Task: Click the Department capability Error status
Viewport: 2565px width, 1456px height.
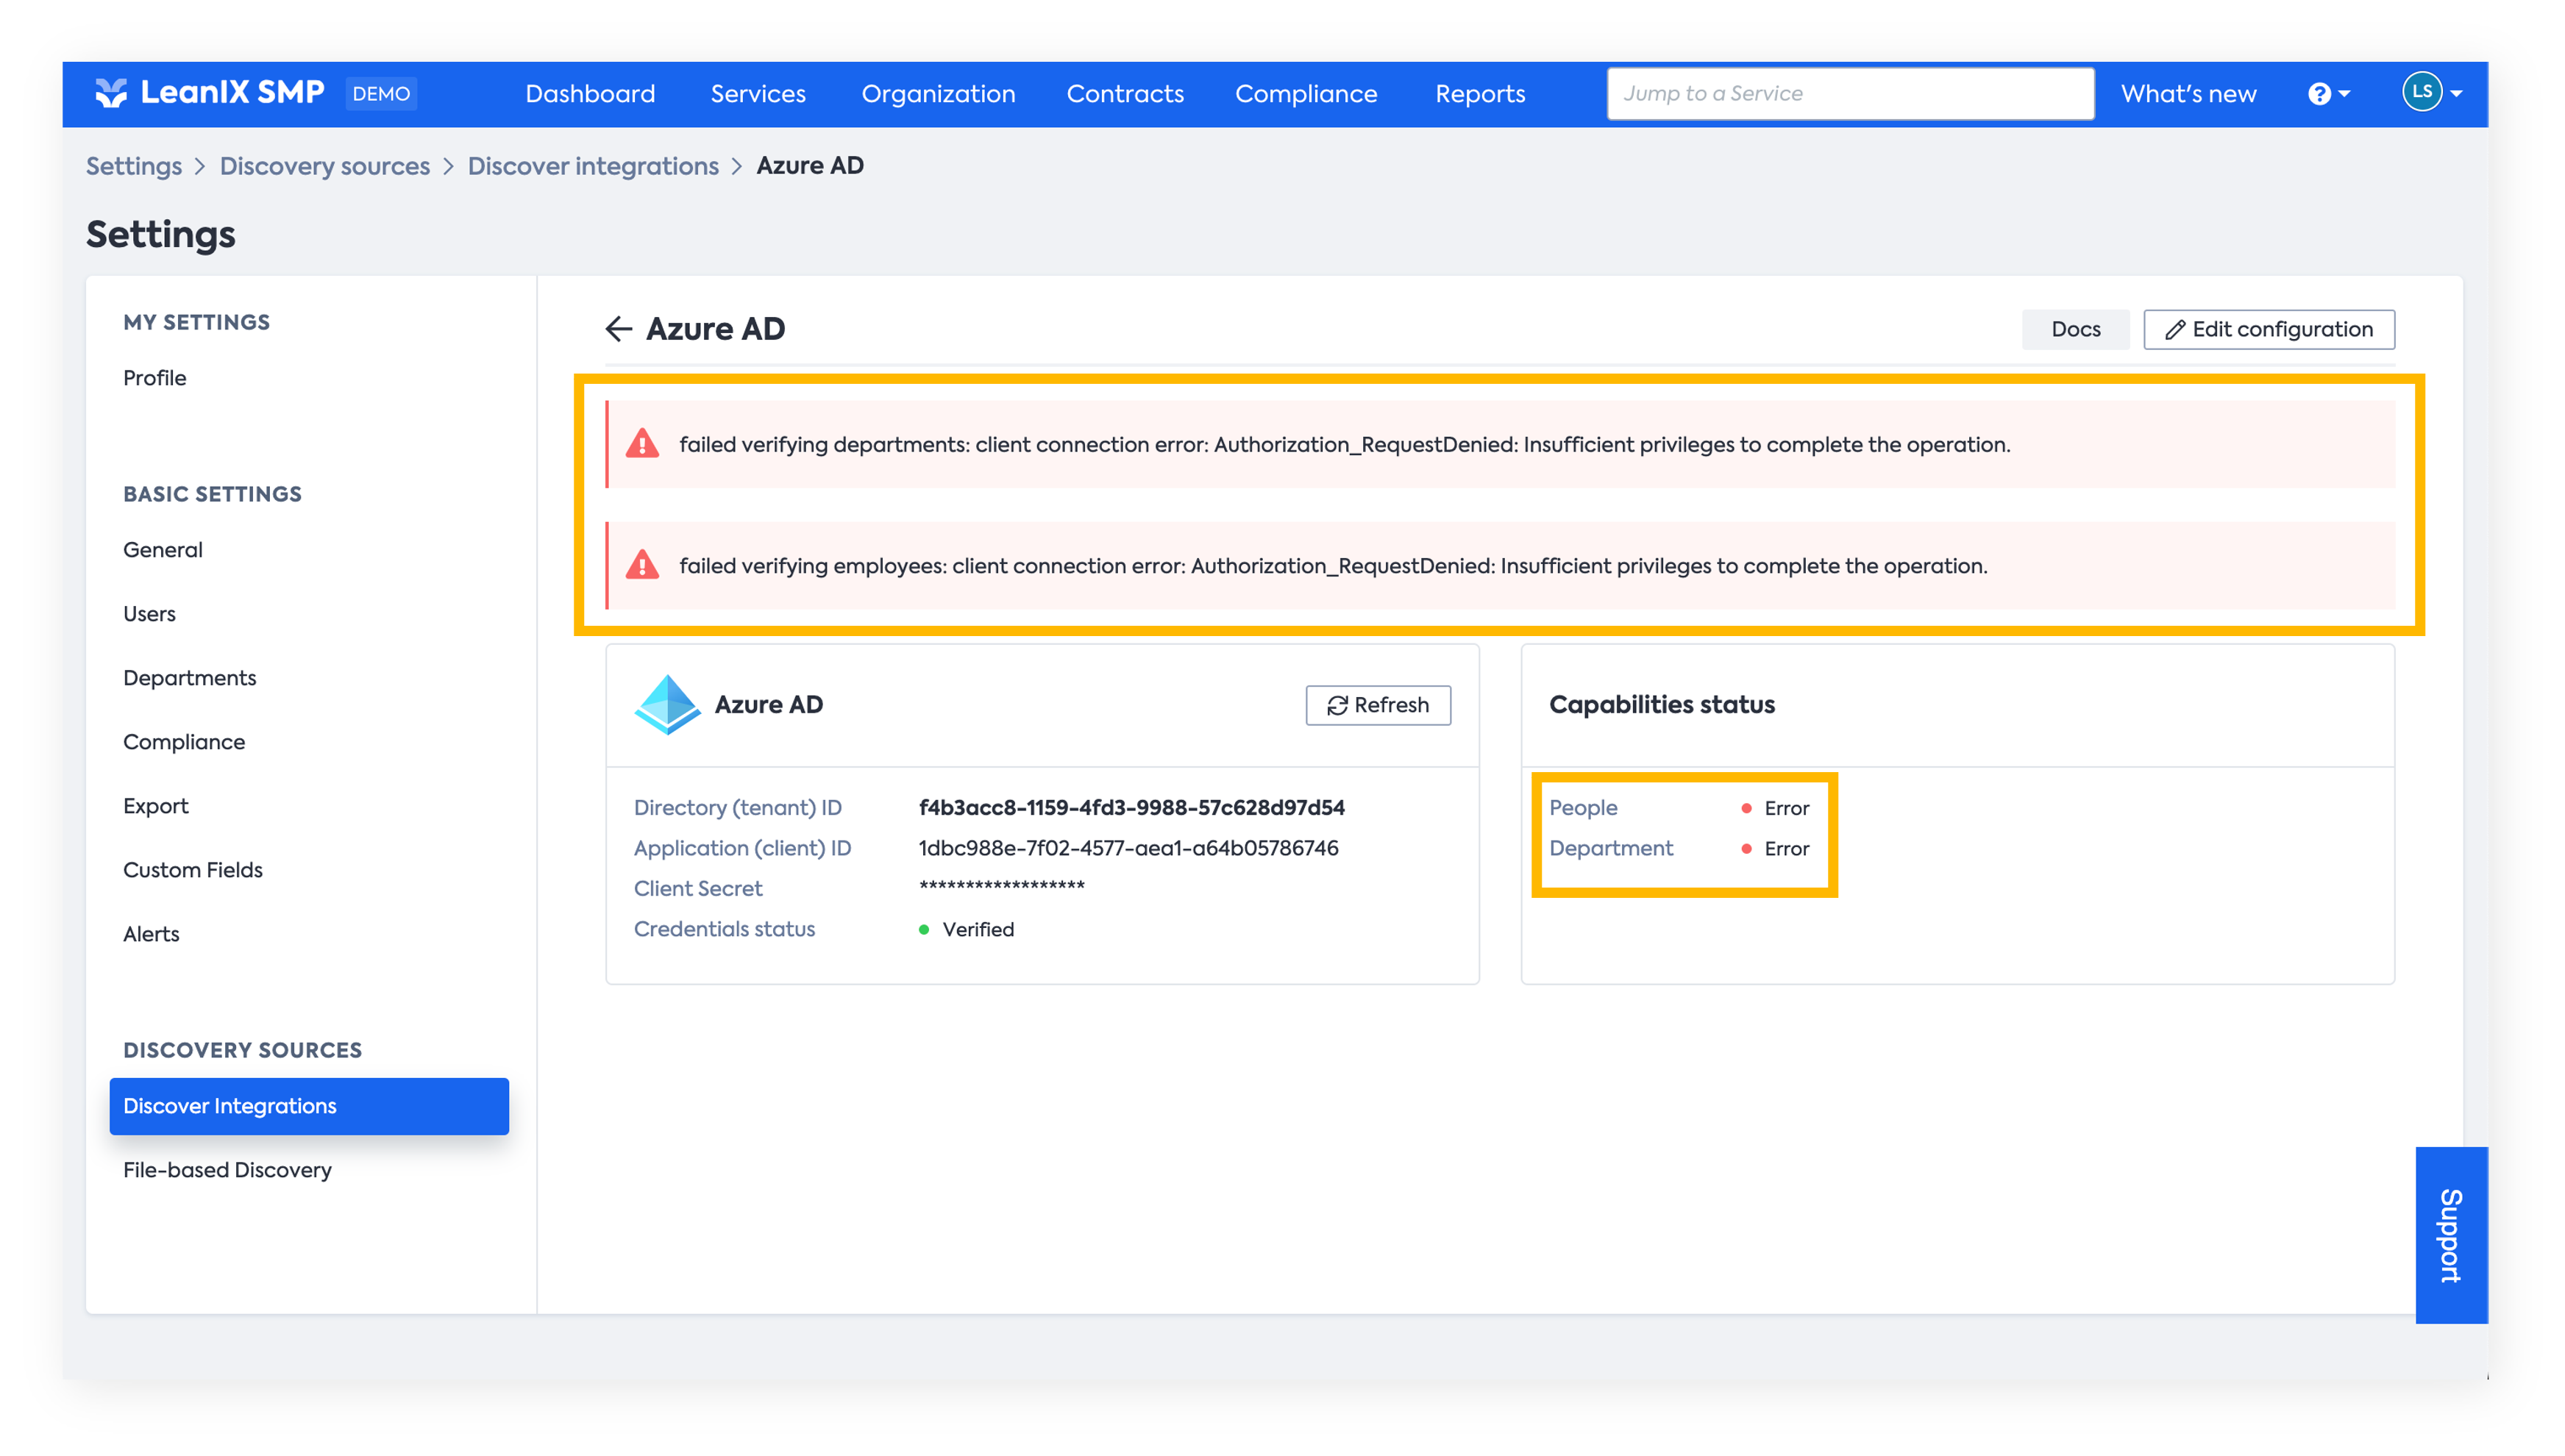Action: (x=1776, y=849)
